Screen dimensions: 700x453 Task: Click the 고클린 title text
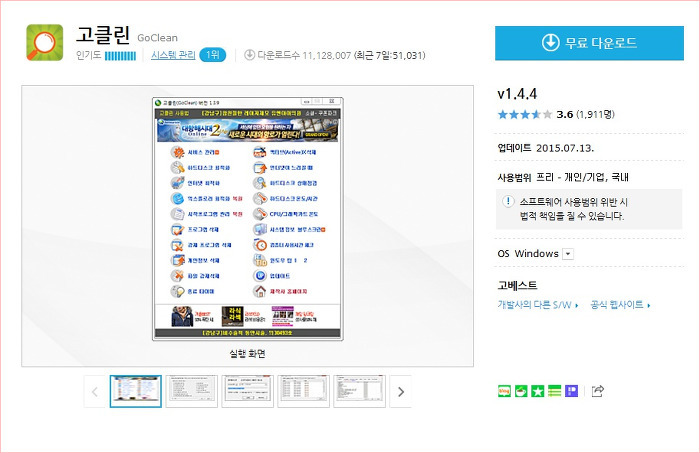tap(103, 35)
